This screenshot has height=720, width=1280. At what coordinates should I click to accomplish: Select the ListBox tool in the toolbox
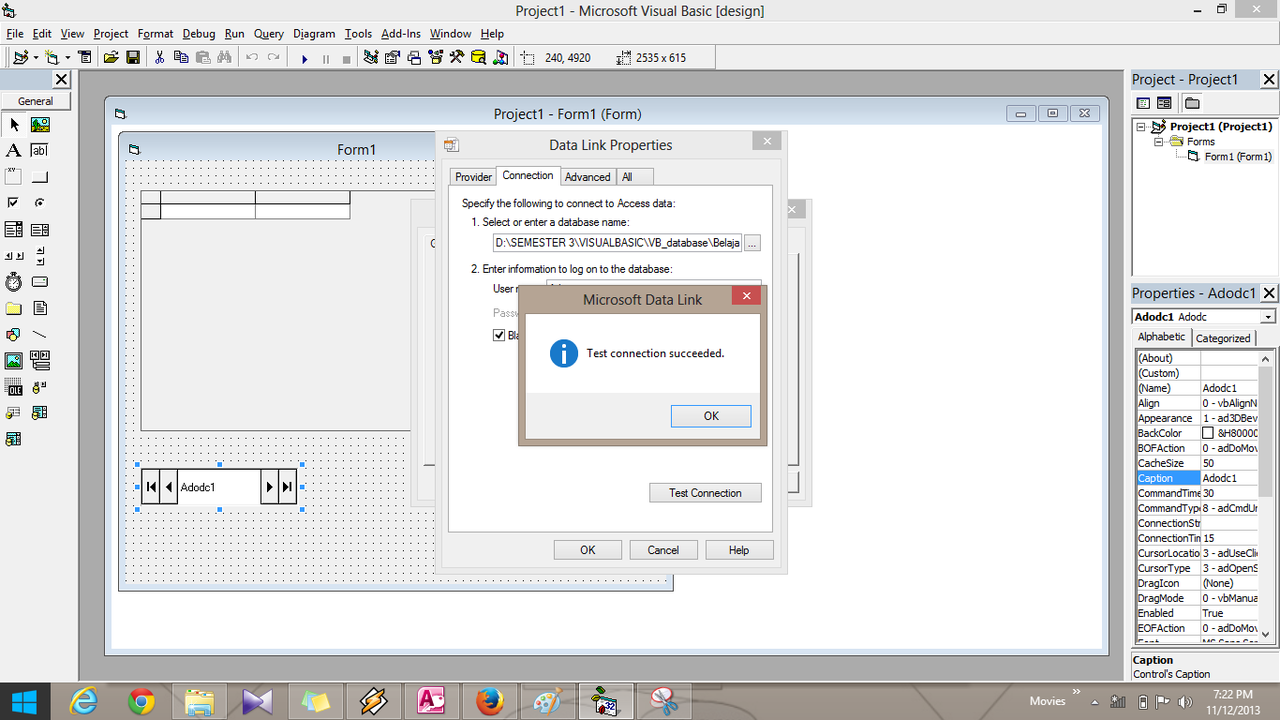pyautogui.click(x=40, y=229)
